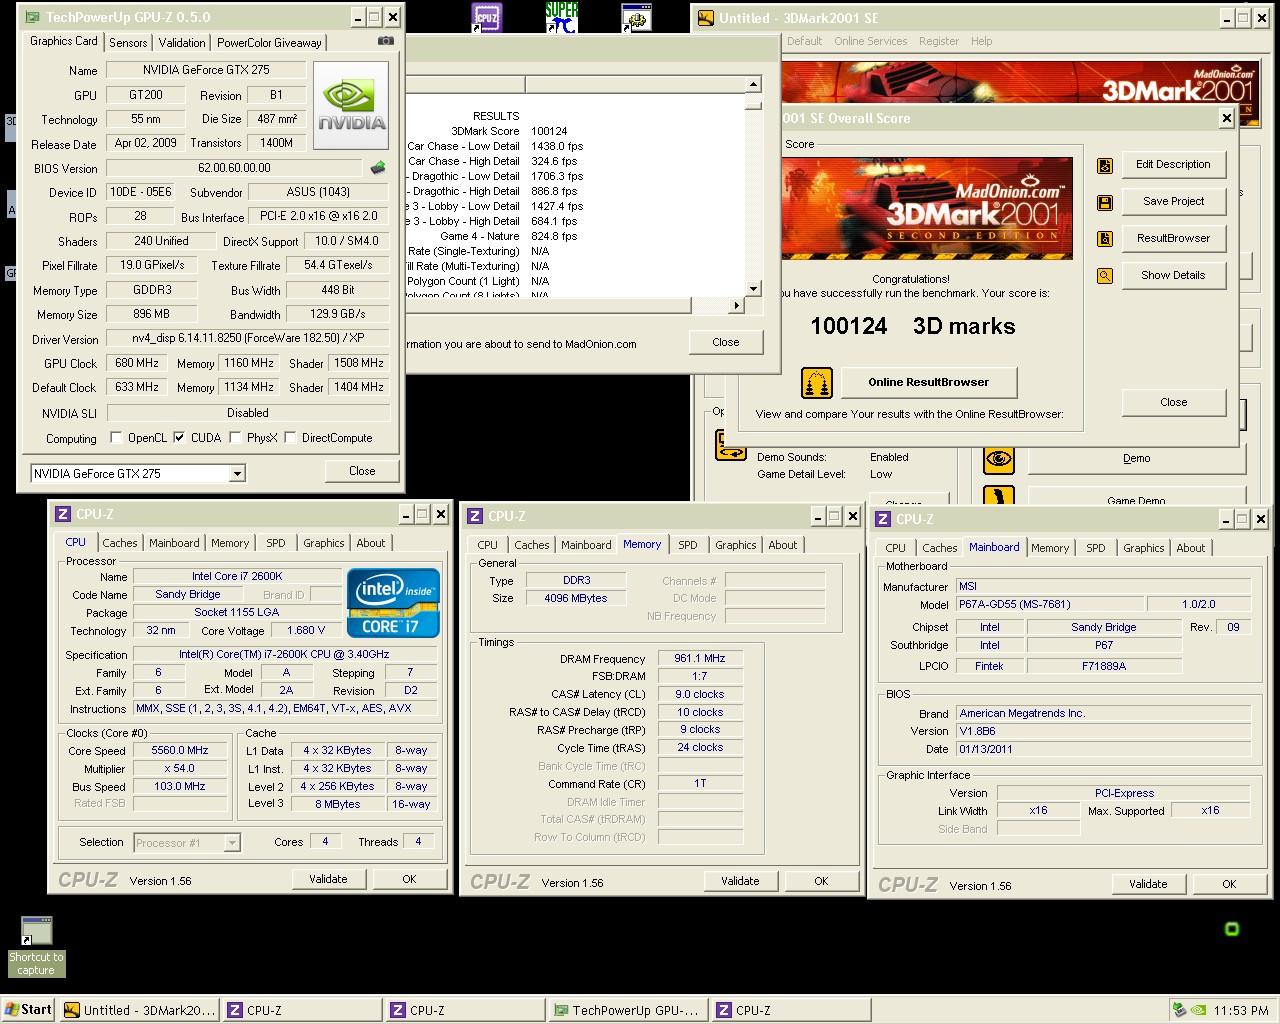Close the 3DMark overall score dialog

click(x=1173, y=402)
